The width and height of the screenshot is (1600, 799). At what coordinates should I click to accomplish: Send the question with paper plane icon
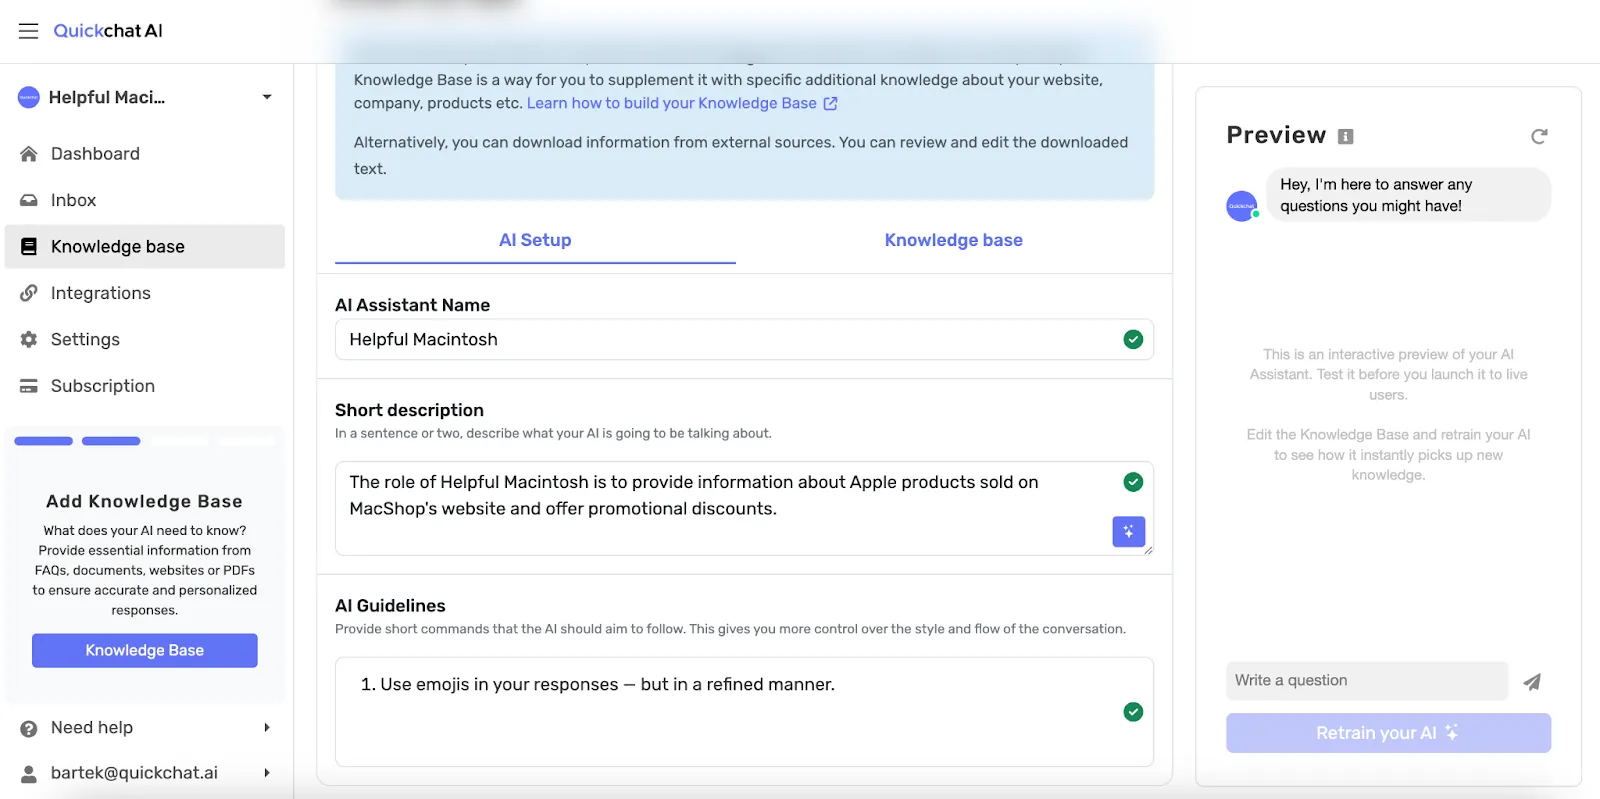point(1532,682)
